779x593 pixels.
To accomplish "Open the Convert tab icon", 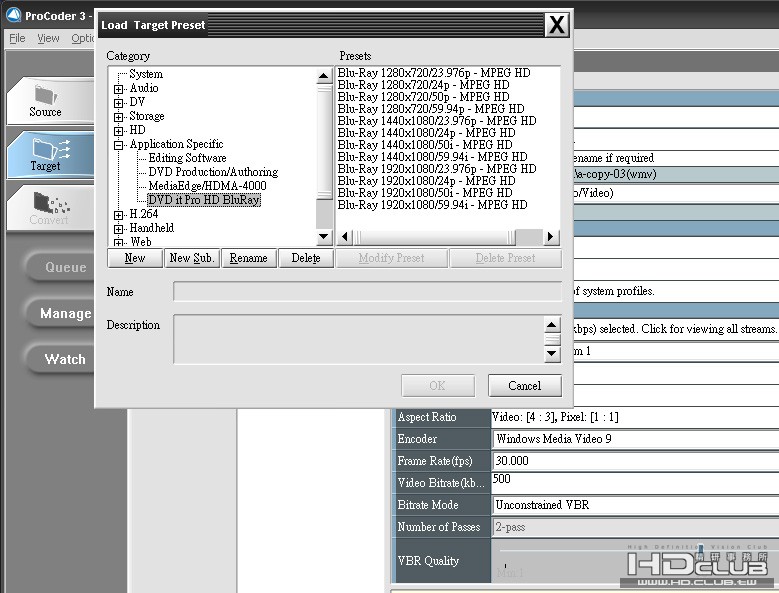I will (51, 203).
